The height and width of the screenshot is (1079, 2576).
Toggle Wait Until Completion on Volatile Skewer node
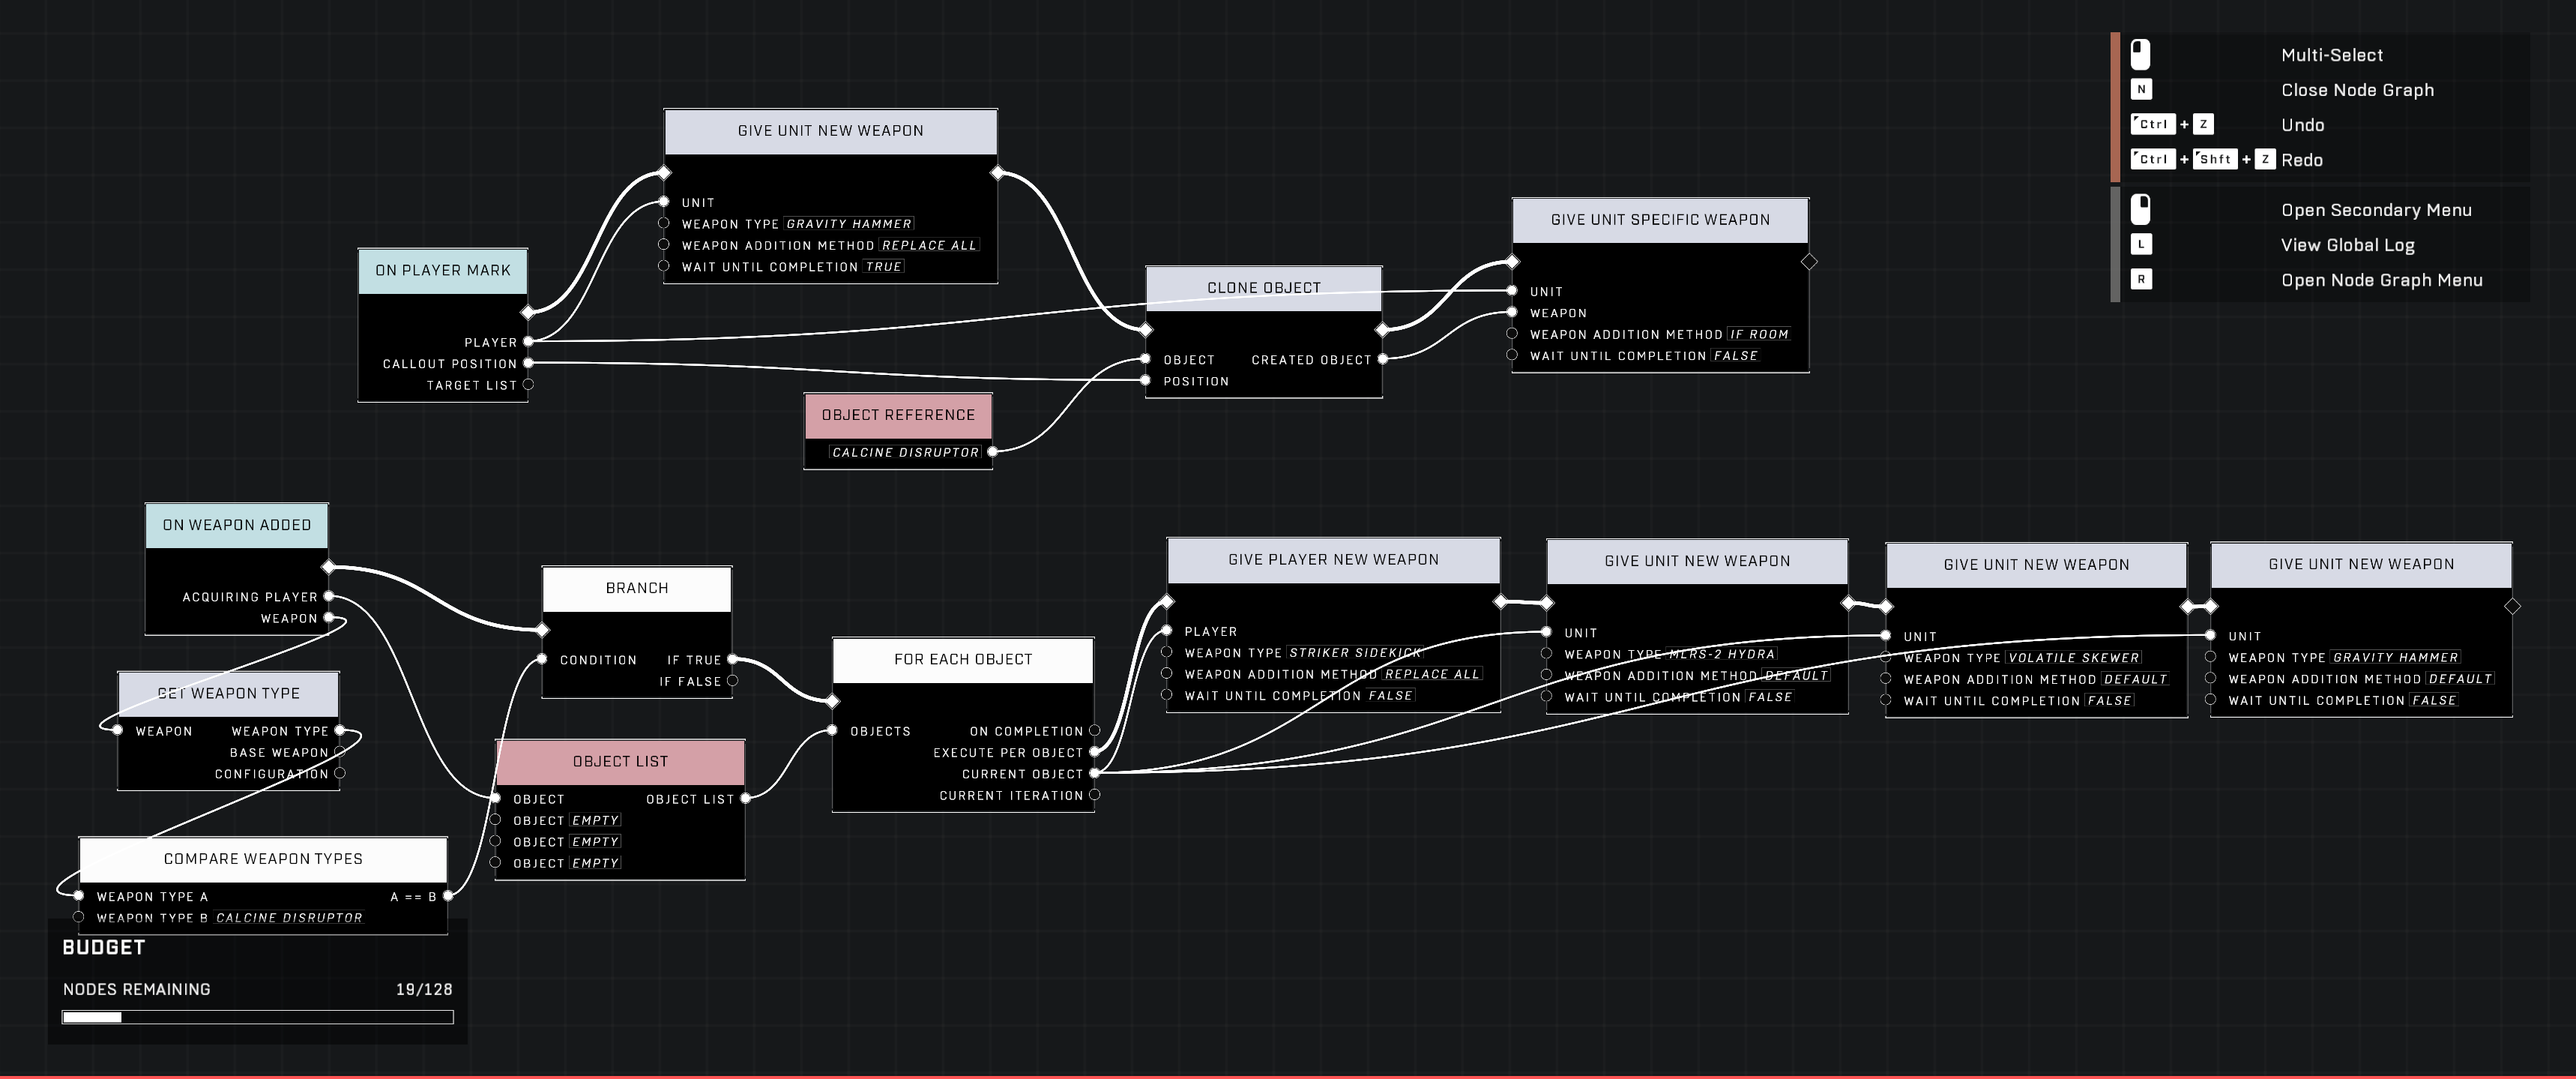click(2109, 701)
